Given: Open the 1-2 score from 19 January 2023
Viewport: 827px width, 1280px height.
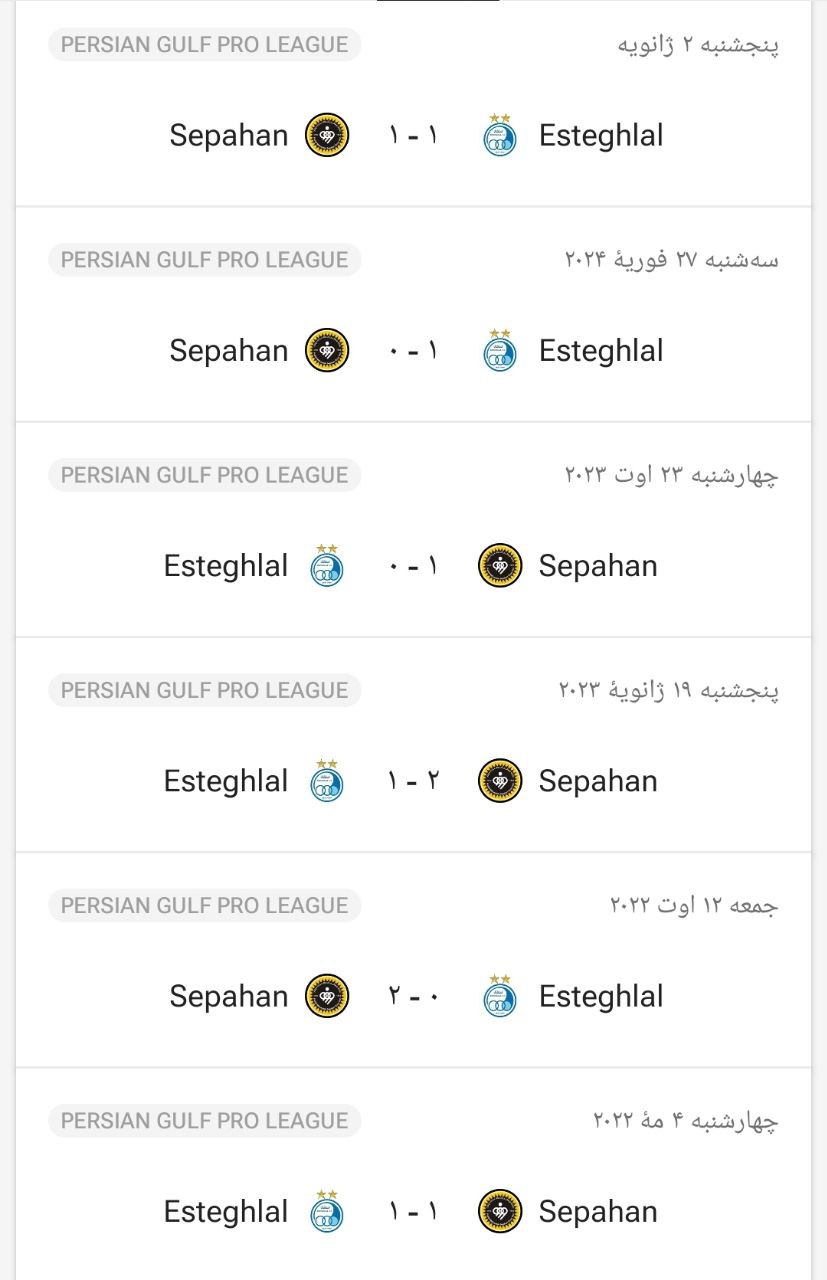Looking at the screenshot, I should pyautogui.click(x=413, y=781).
